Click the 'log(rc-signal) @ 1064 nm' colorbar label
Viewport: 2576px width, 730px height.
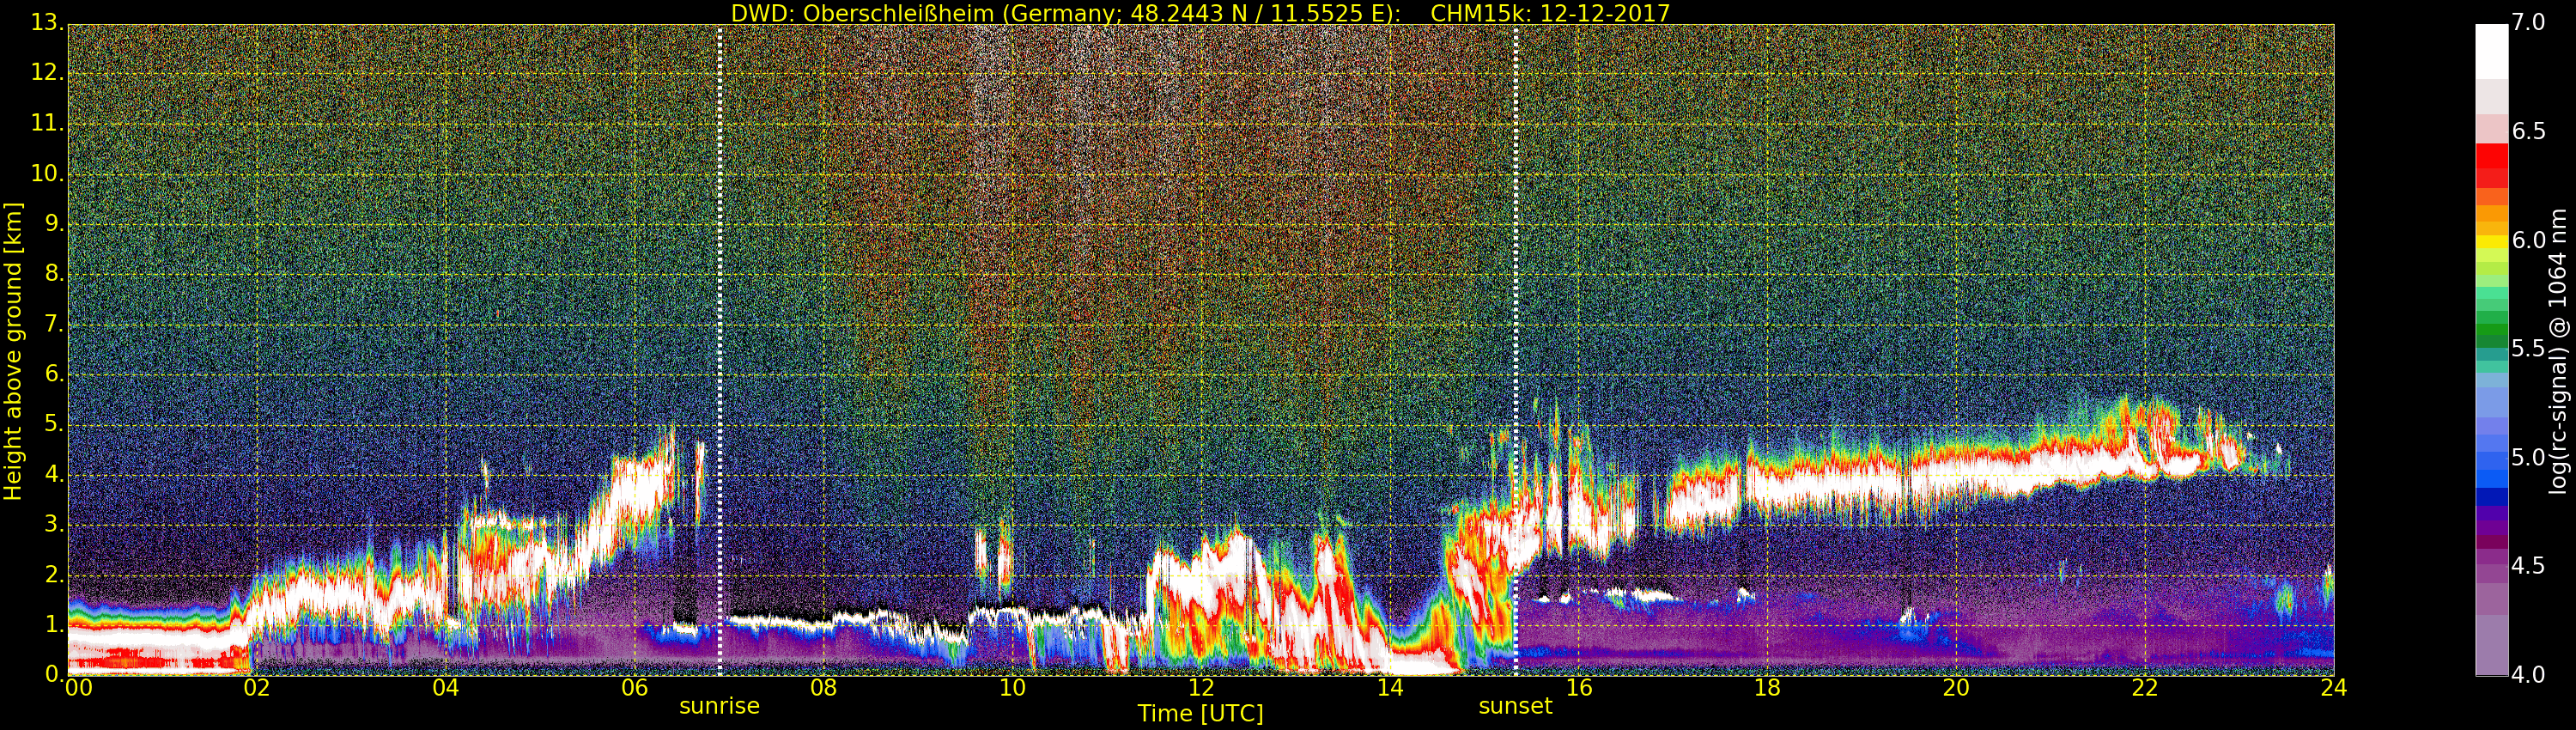[2558, 351]
